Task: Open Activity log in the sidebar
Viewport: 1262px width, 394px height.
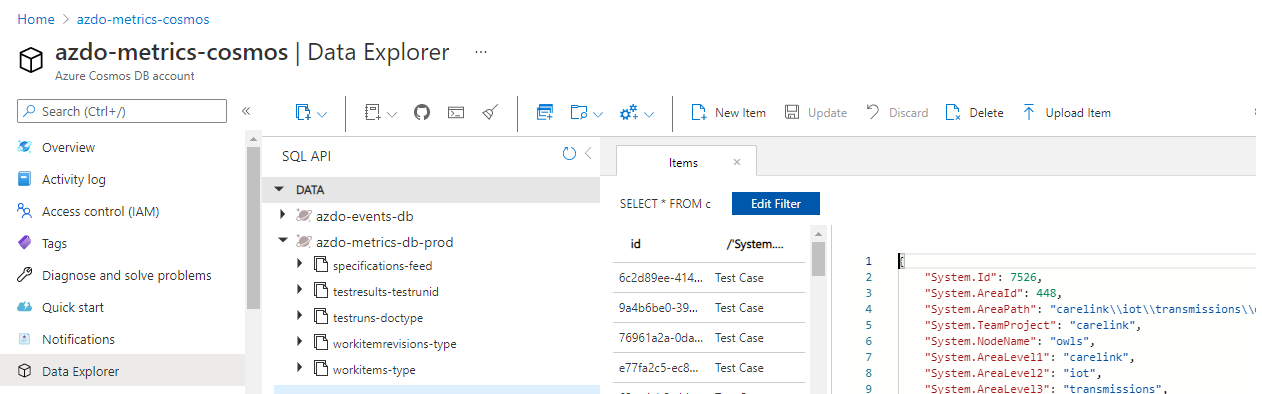Action: 73,179
